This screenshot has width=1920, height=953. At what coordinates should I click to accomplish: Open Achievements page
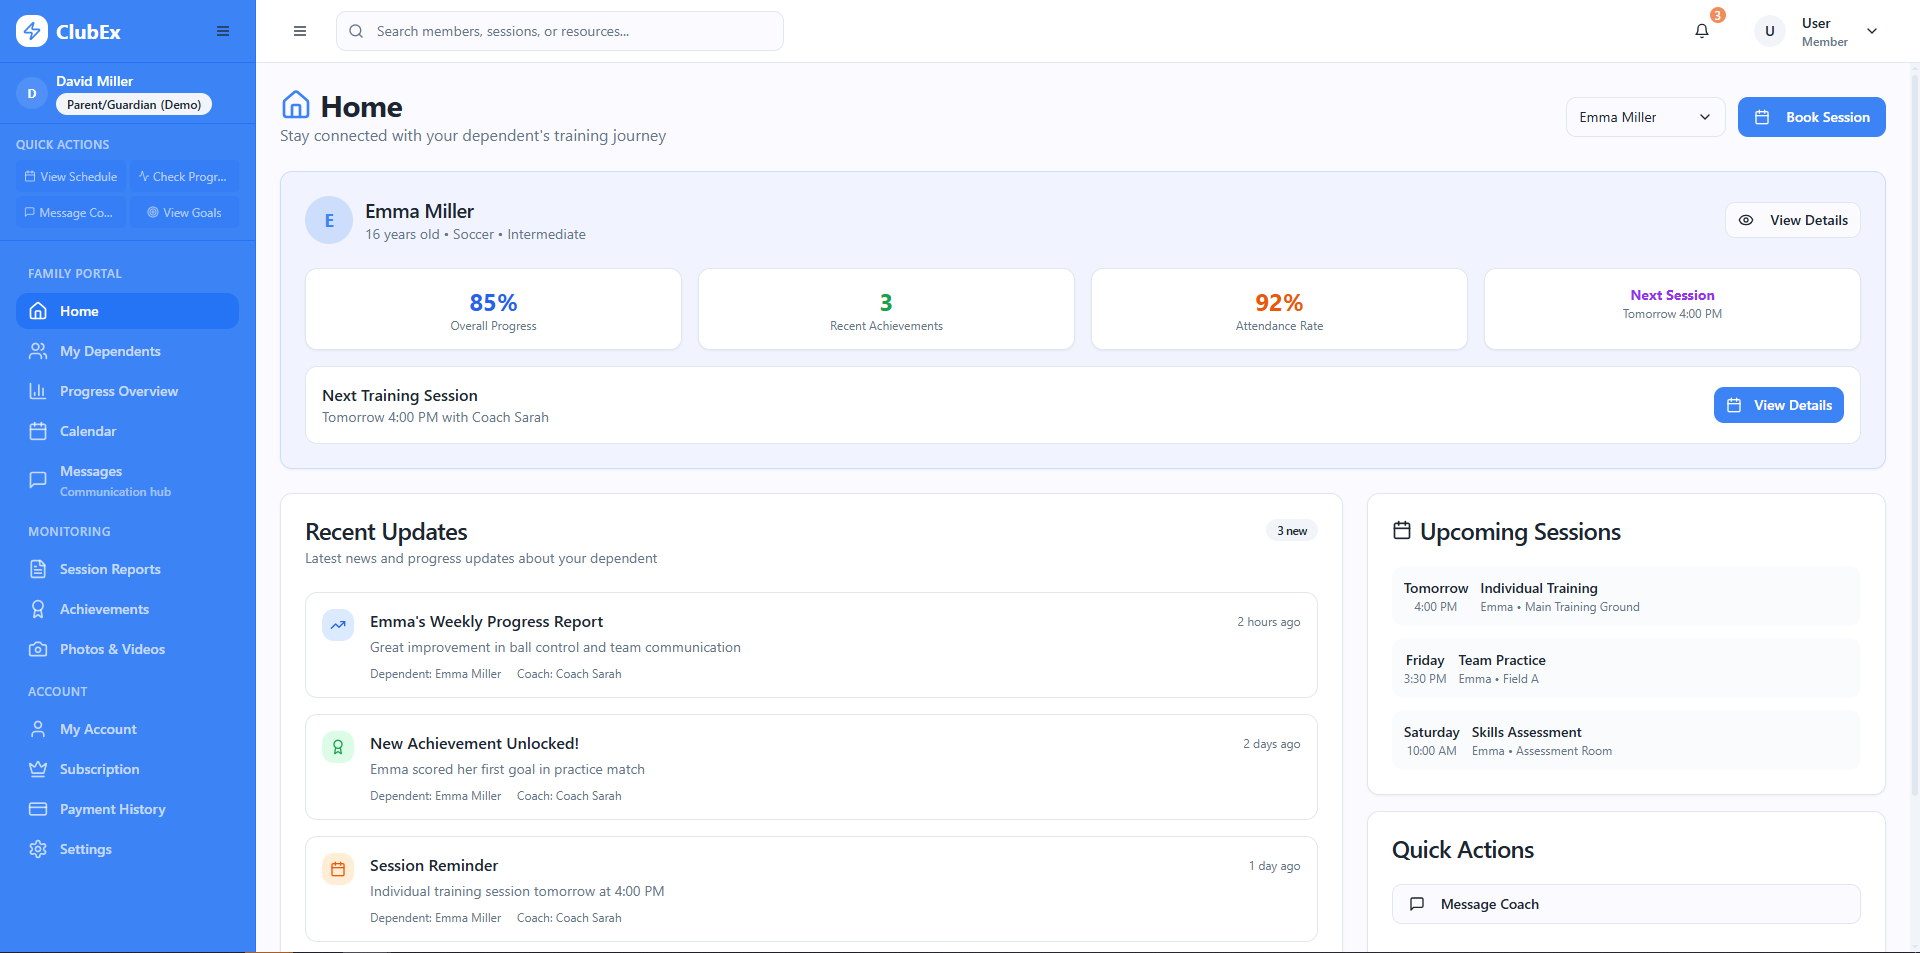click(127, 609)
